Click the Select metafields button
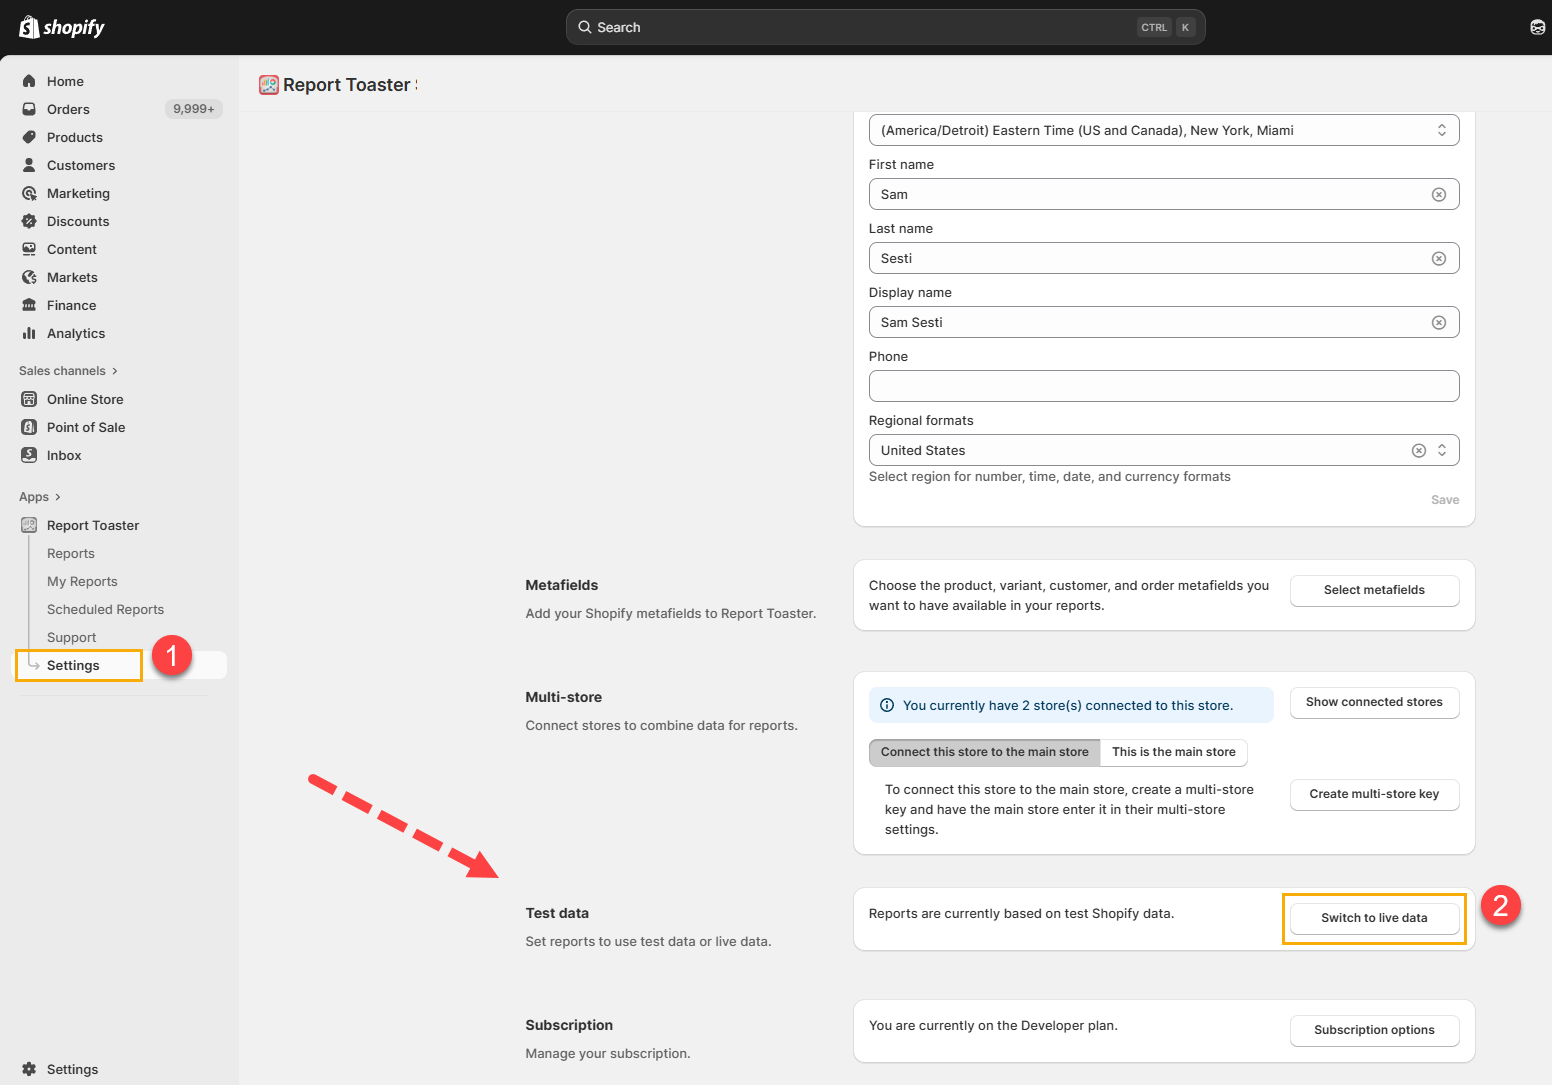This screenshot has width=1552, height=1085. click(1373, 590)
